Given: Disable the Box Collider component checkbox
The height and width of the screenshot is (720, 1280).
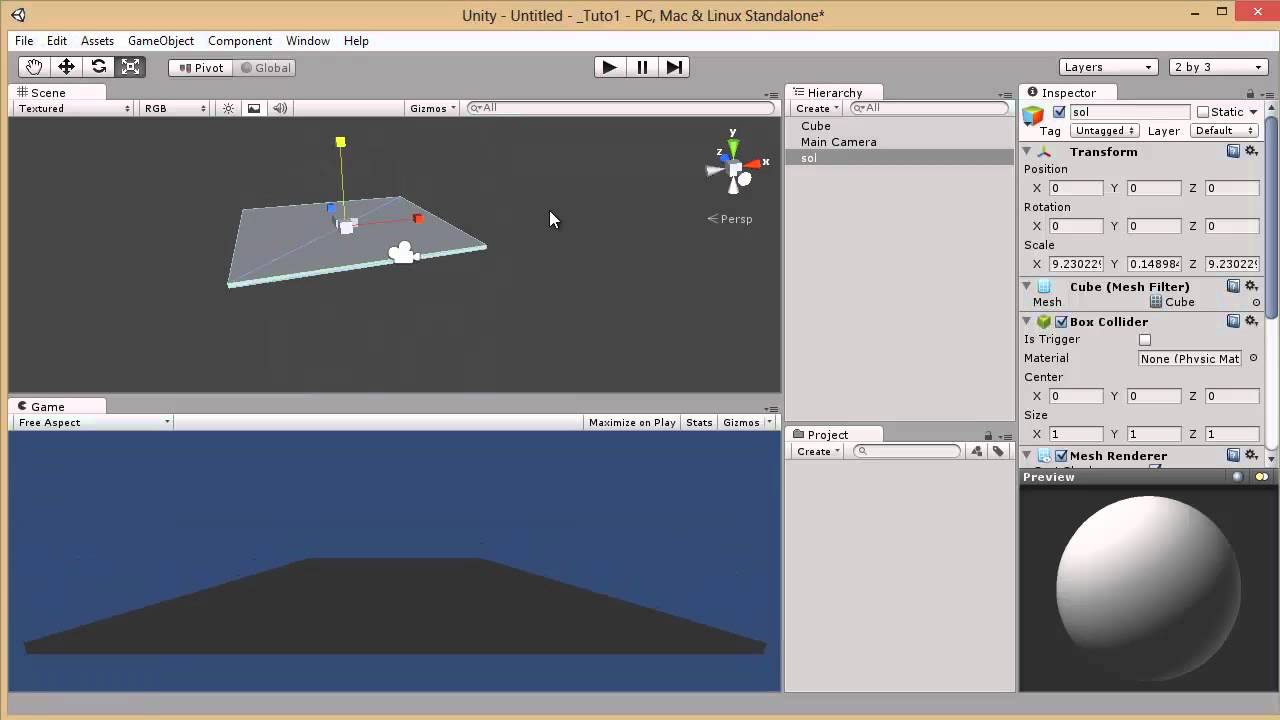Looking at the screenshot, I should click(x=1061, y=322).
